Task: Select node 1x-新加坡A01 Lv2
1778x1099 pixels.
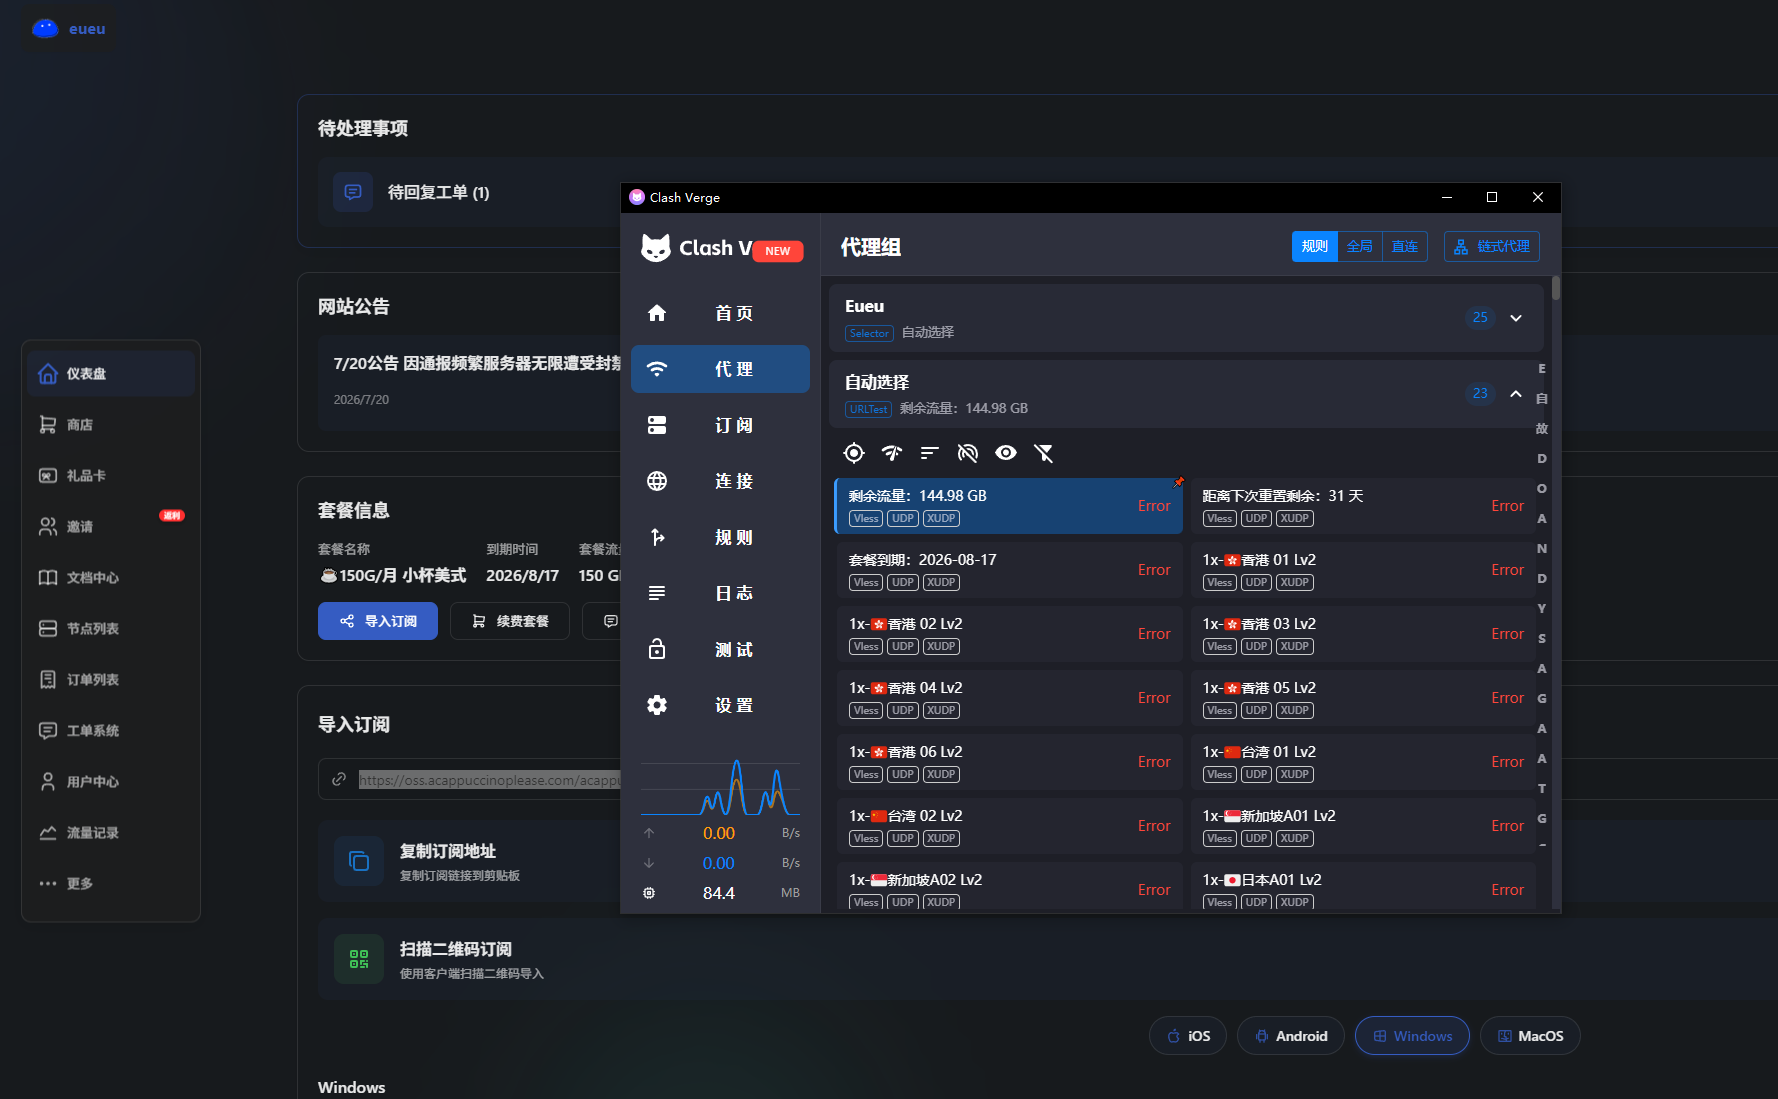Action: point(1362,826)
